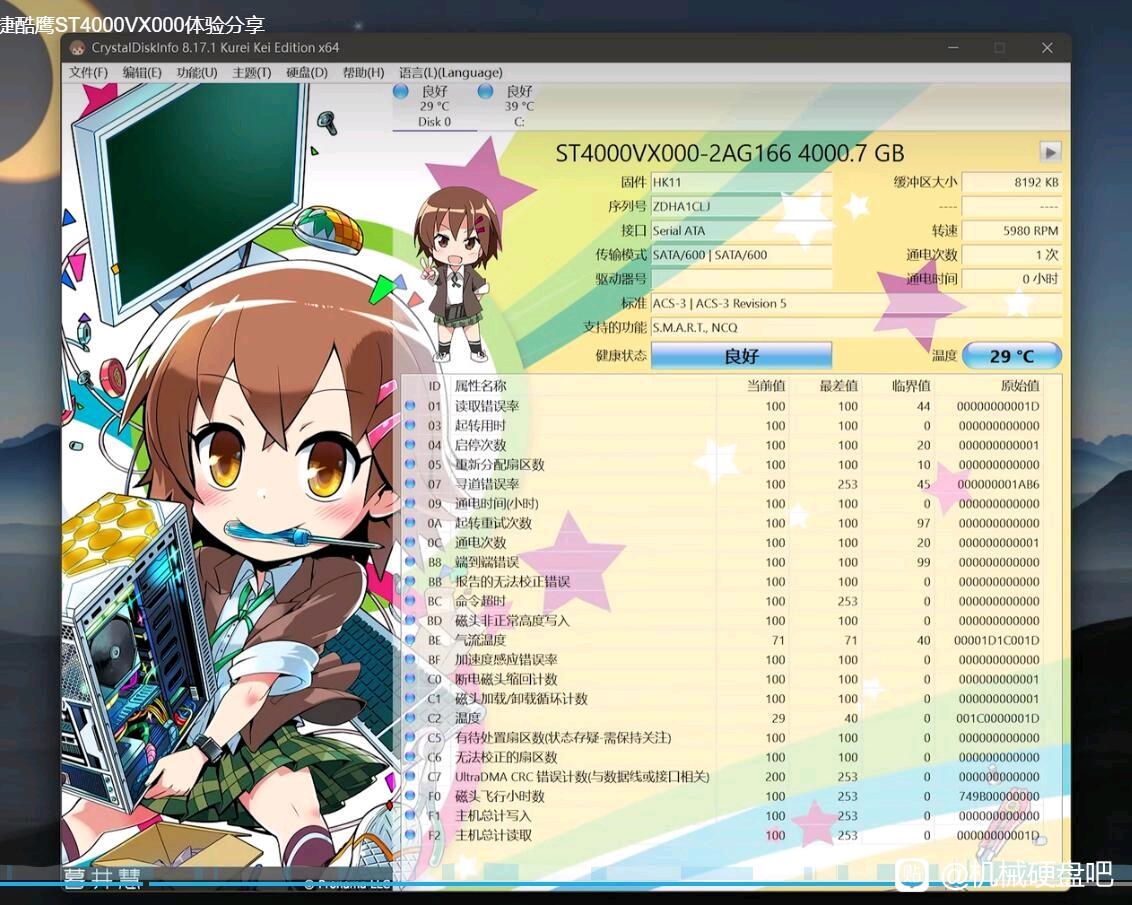1132x905 pixels.
Task: Click status dot for 主机总计写入 row
Action: (410, 816)
